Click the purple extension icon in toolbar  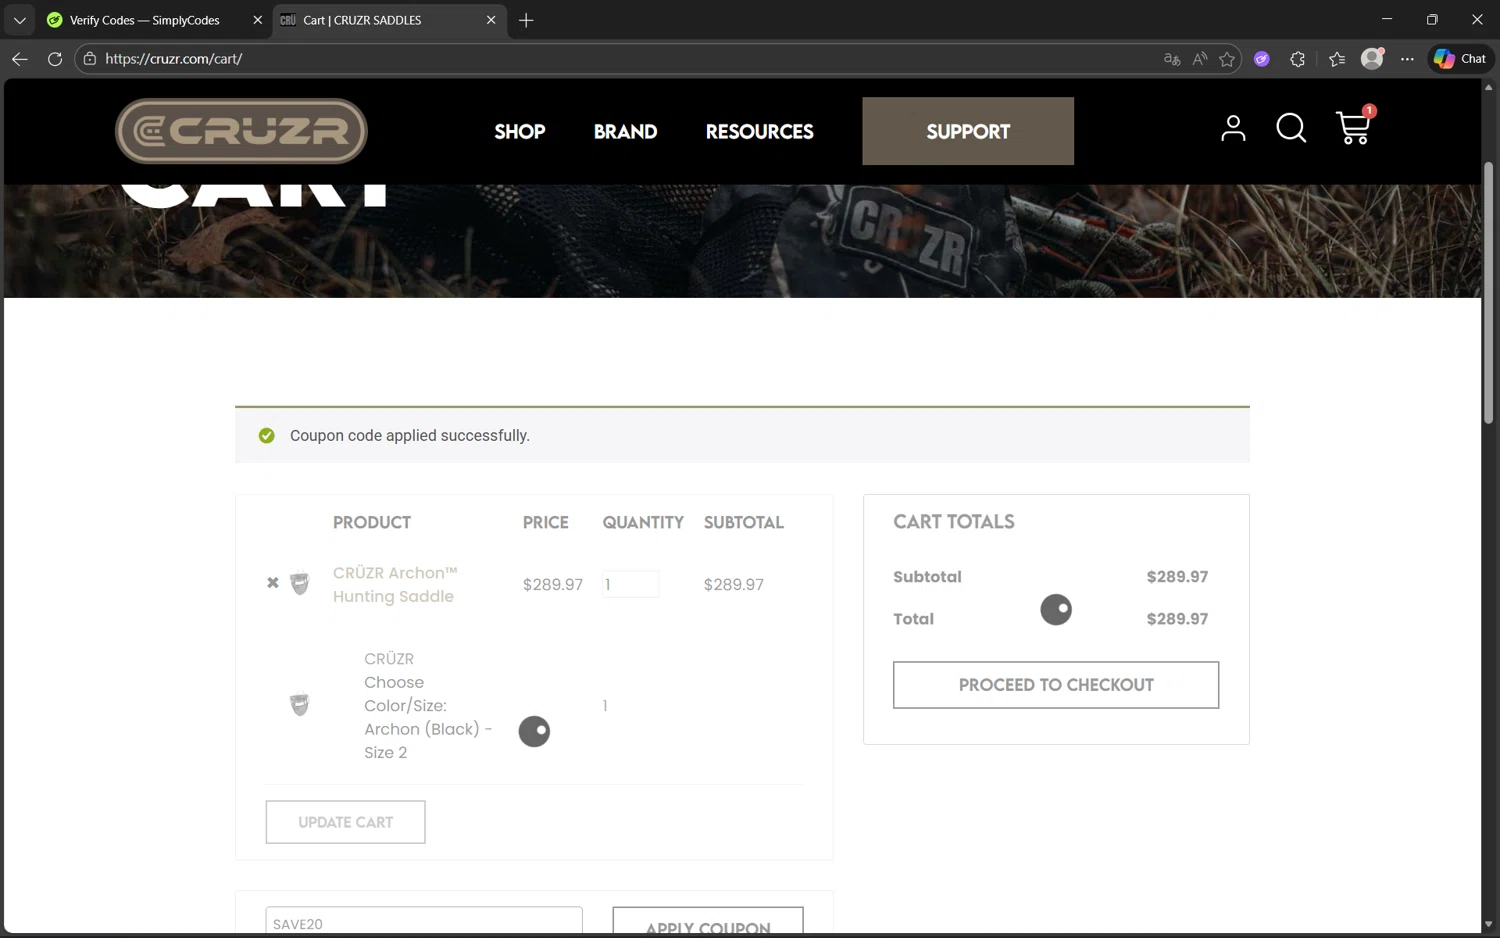click(x=1262, y=59)
